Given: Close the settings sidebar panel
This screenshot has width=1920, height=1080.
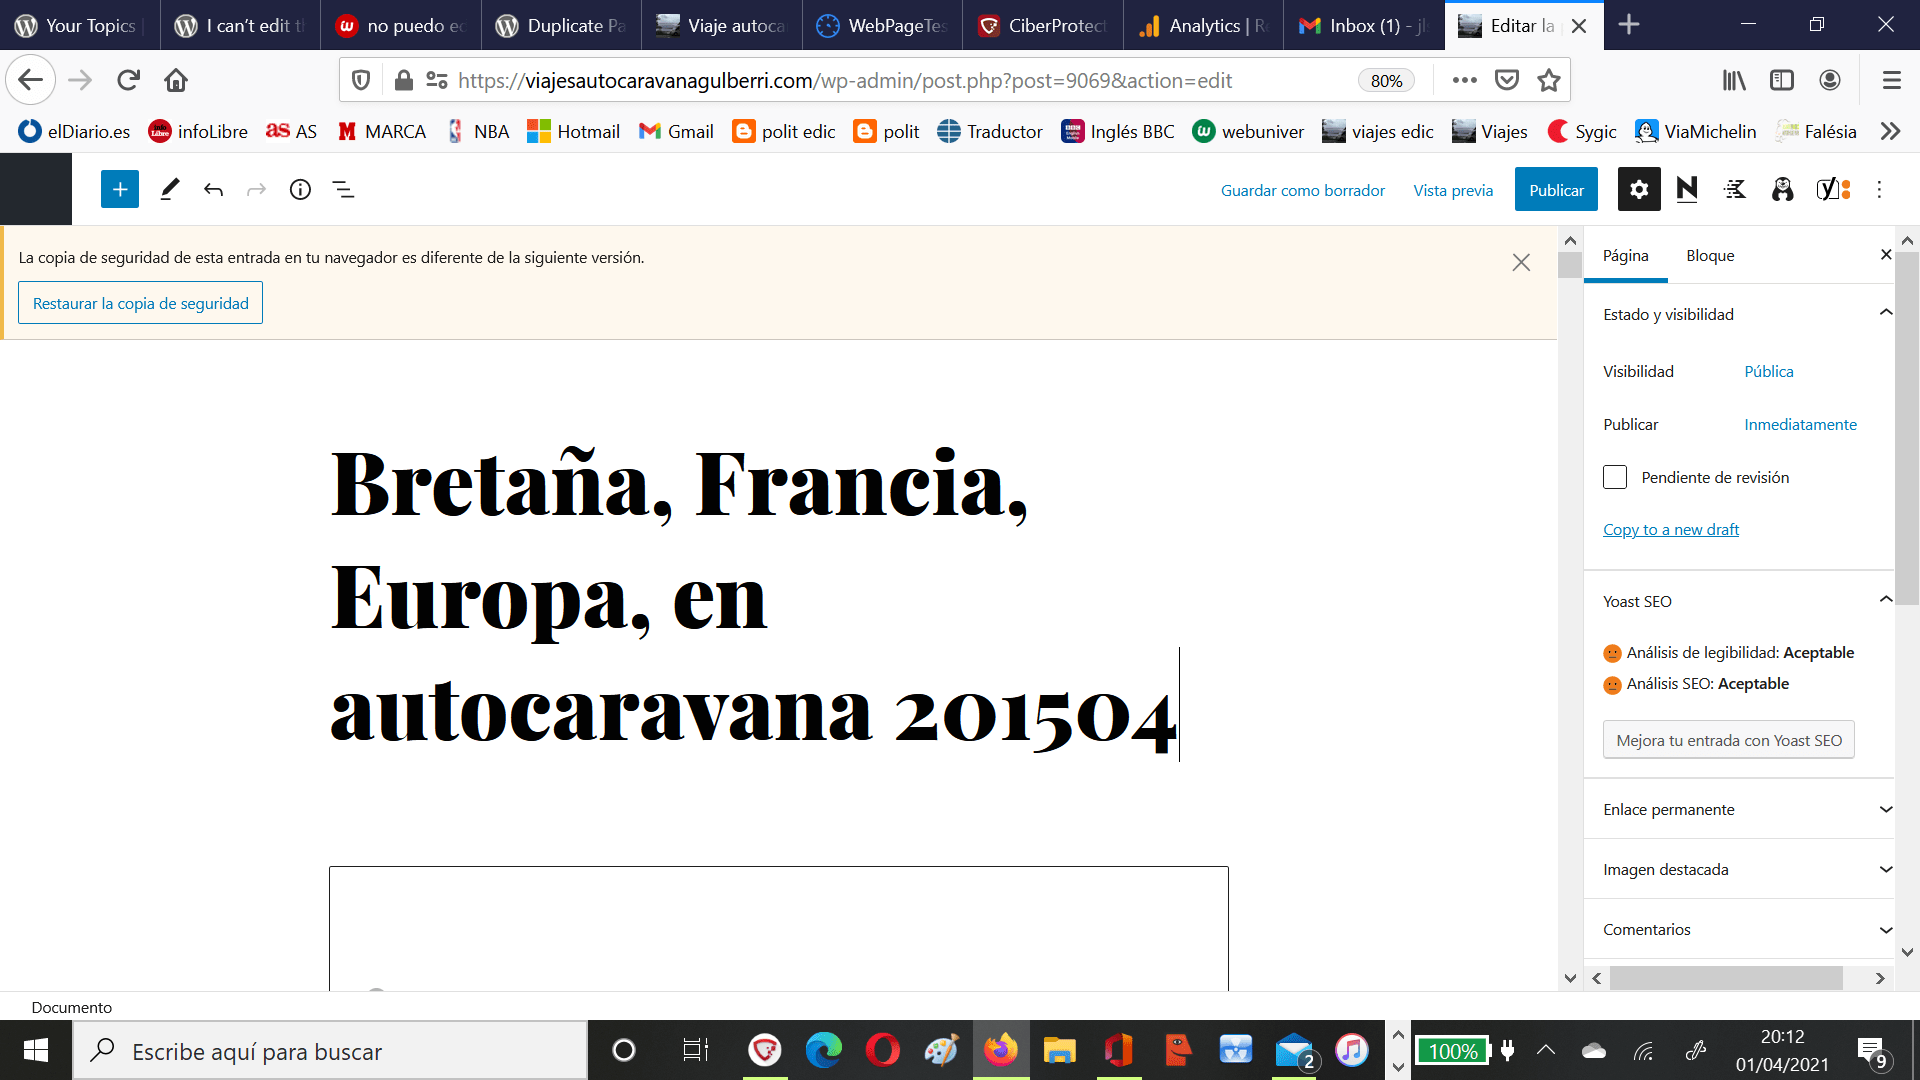Looking at the screenshot, I should 1885,255.
